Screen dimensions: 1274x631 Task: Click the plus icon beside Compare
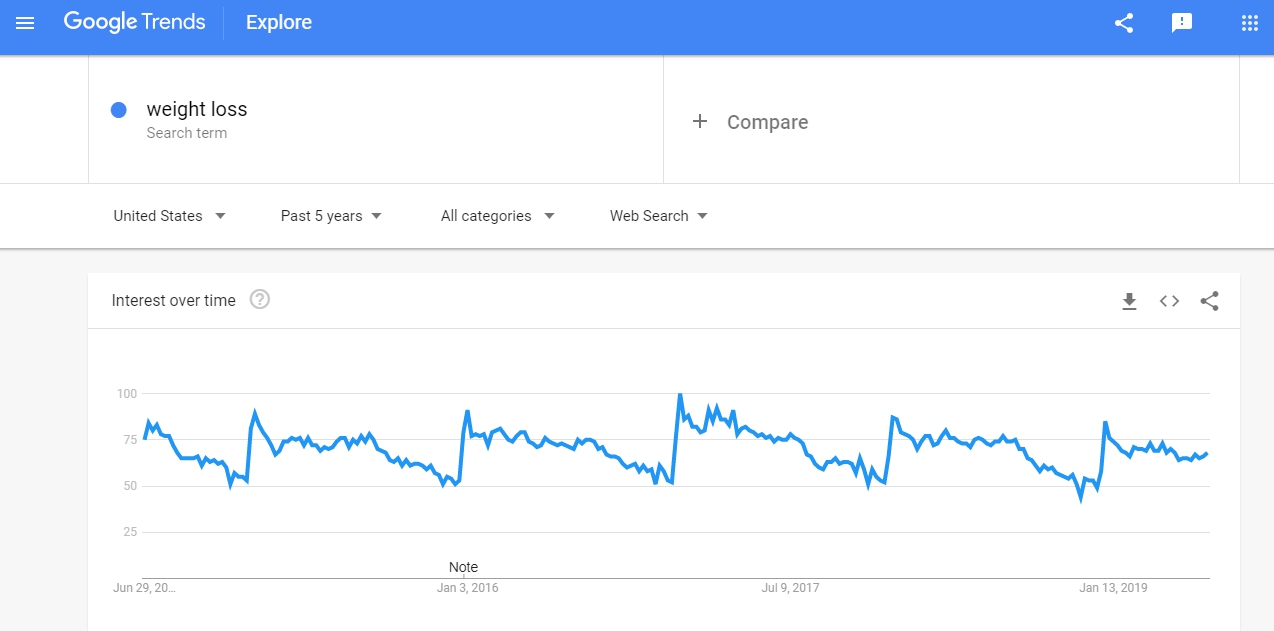point(700,121)
